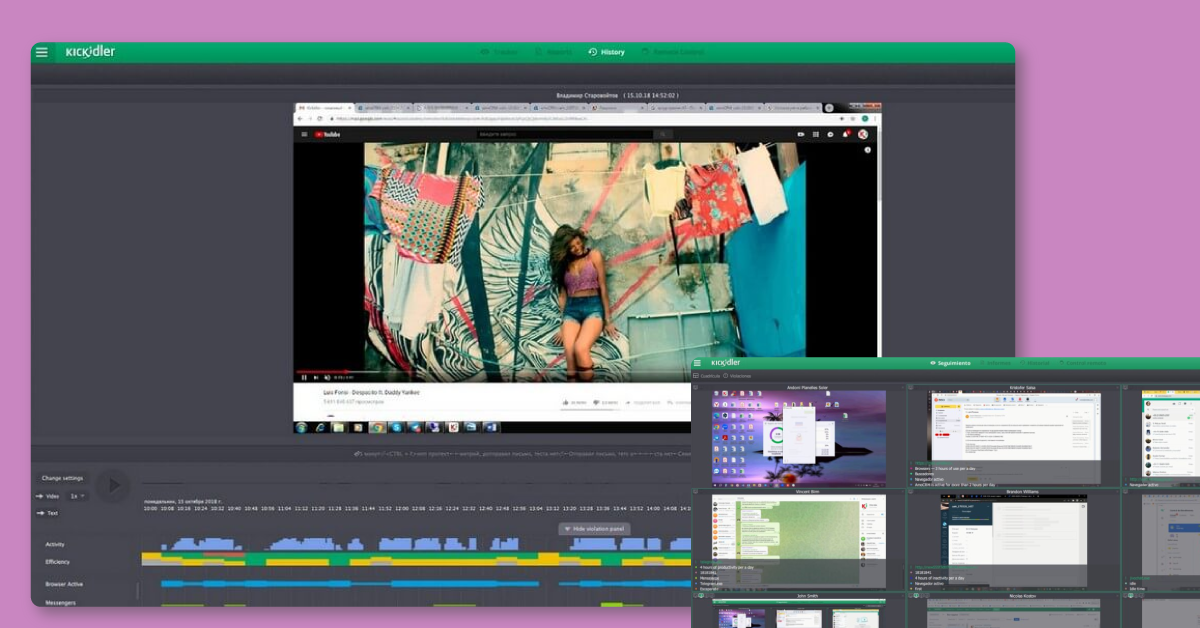The height and width of the screenshot is (628, 1200).
Task: Click the Windows Start orb in the recorded taskbar
Action: tap(301, 427)
